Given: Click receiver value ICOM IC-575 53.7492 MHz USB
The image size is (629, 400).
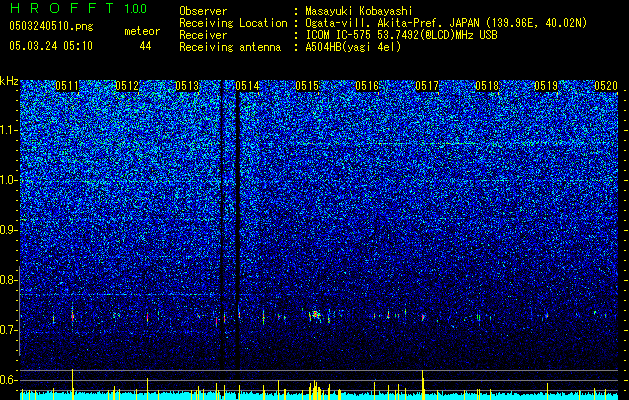Looking at the screenshot, I should (401, 35).
